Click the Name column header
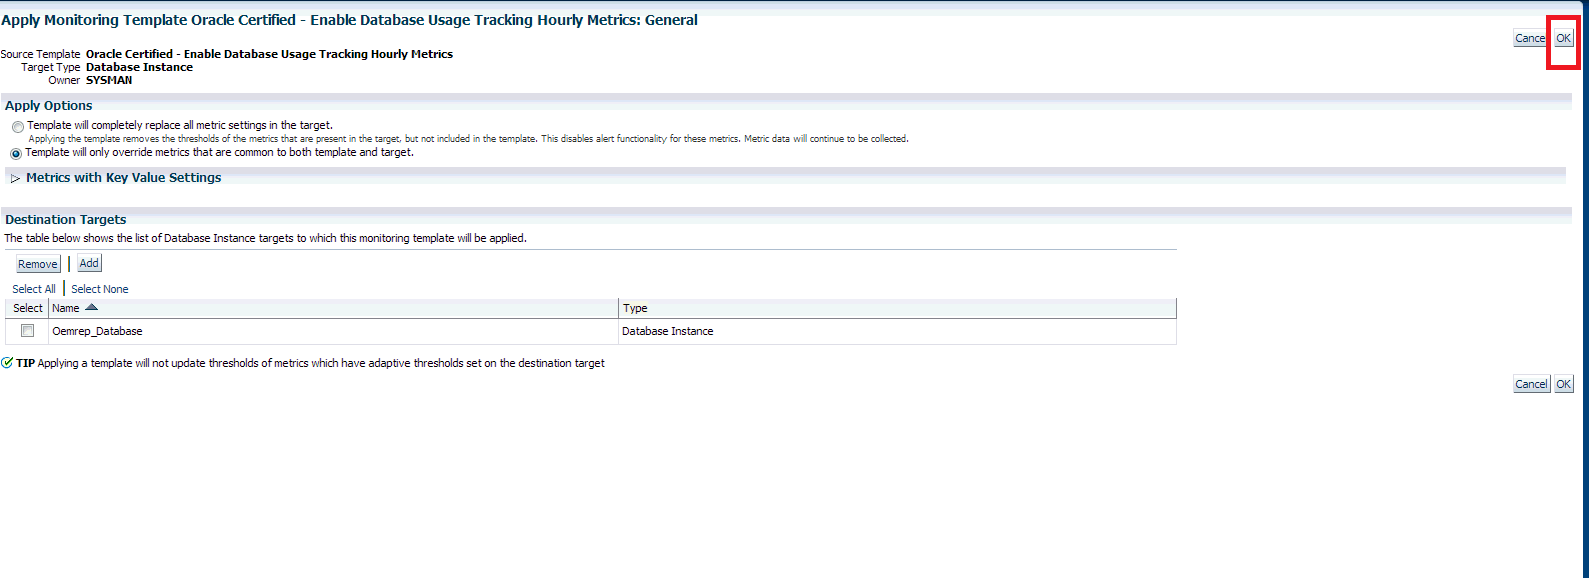Viewport: 1589px width, 578px height. [x=334, y=308]
